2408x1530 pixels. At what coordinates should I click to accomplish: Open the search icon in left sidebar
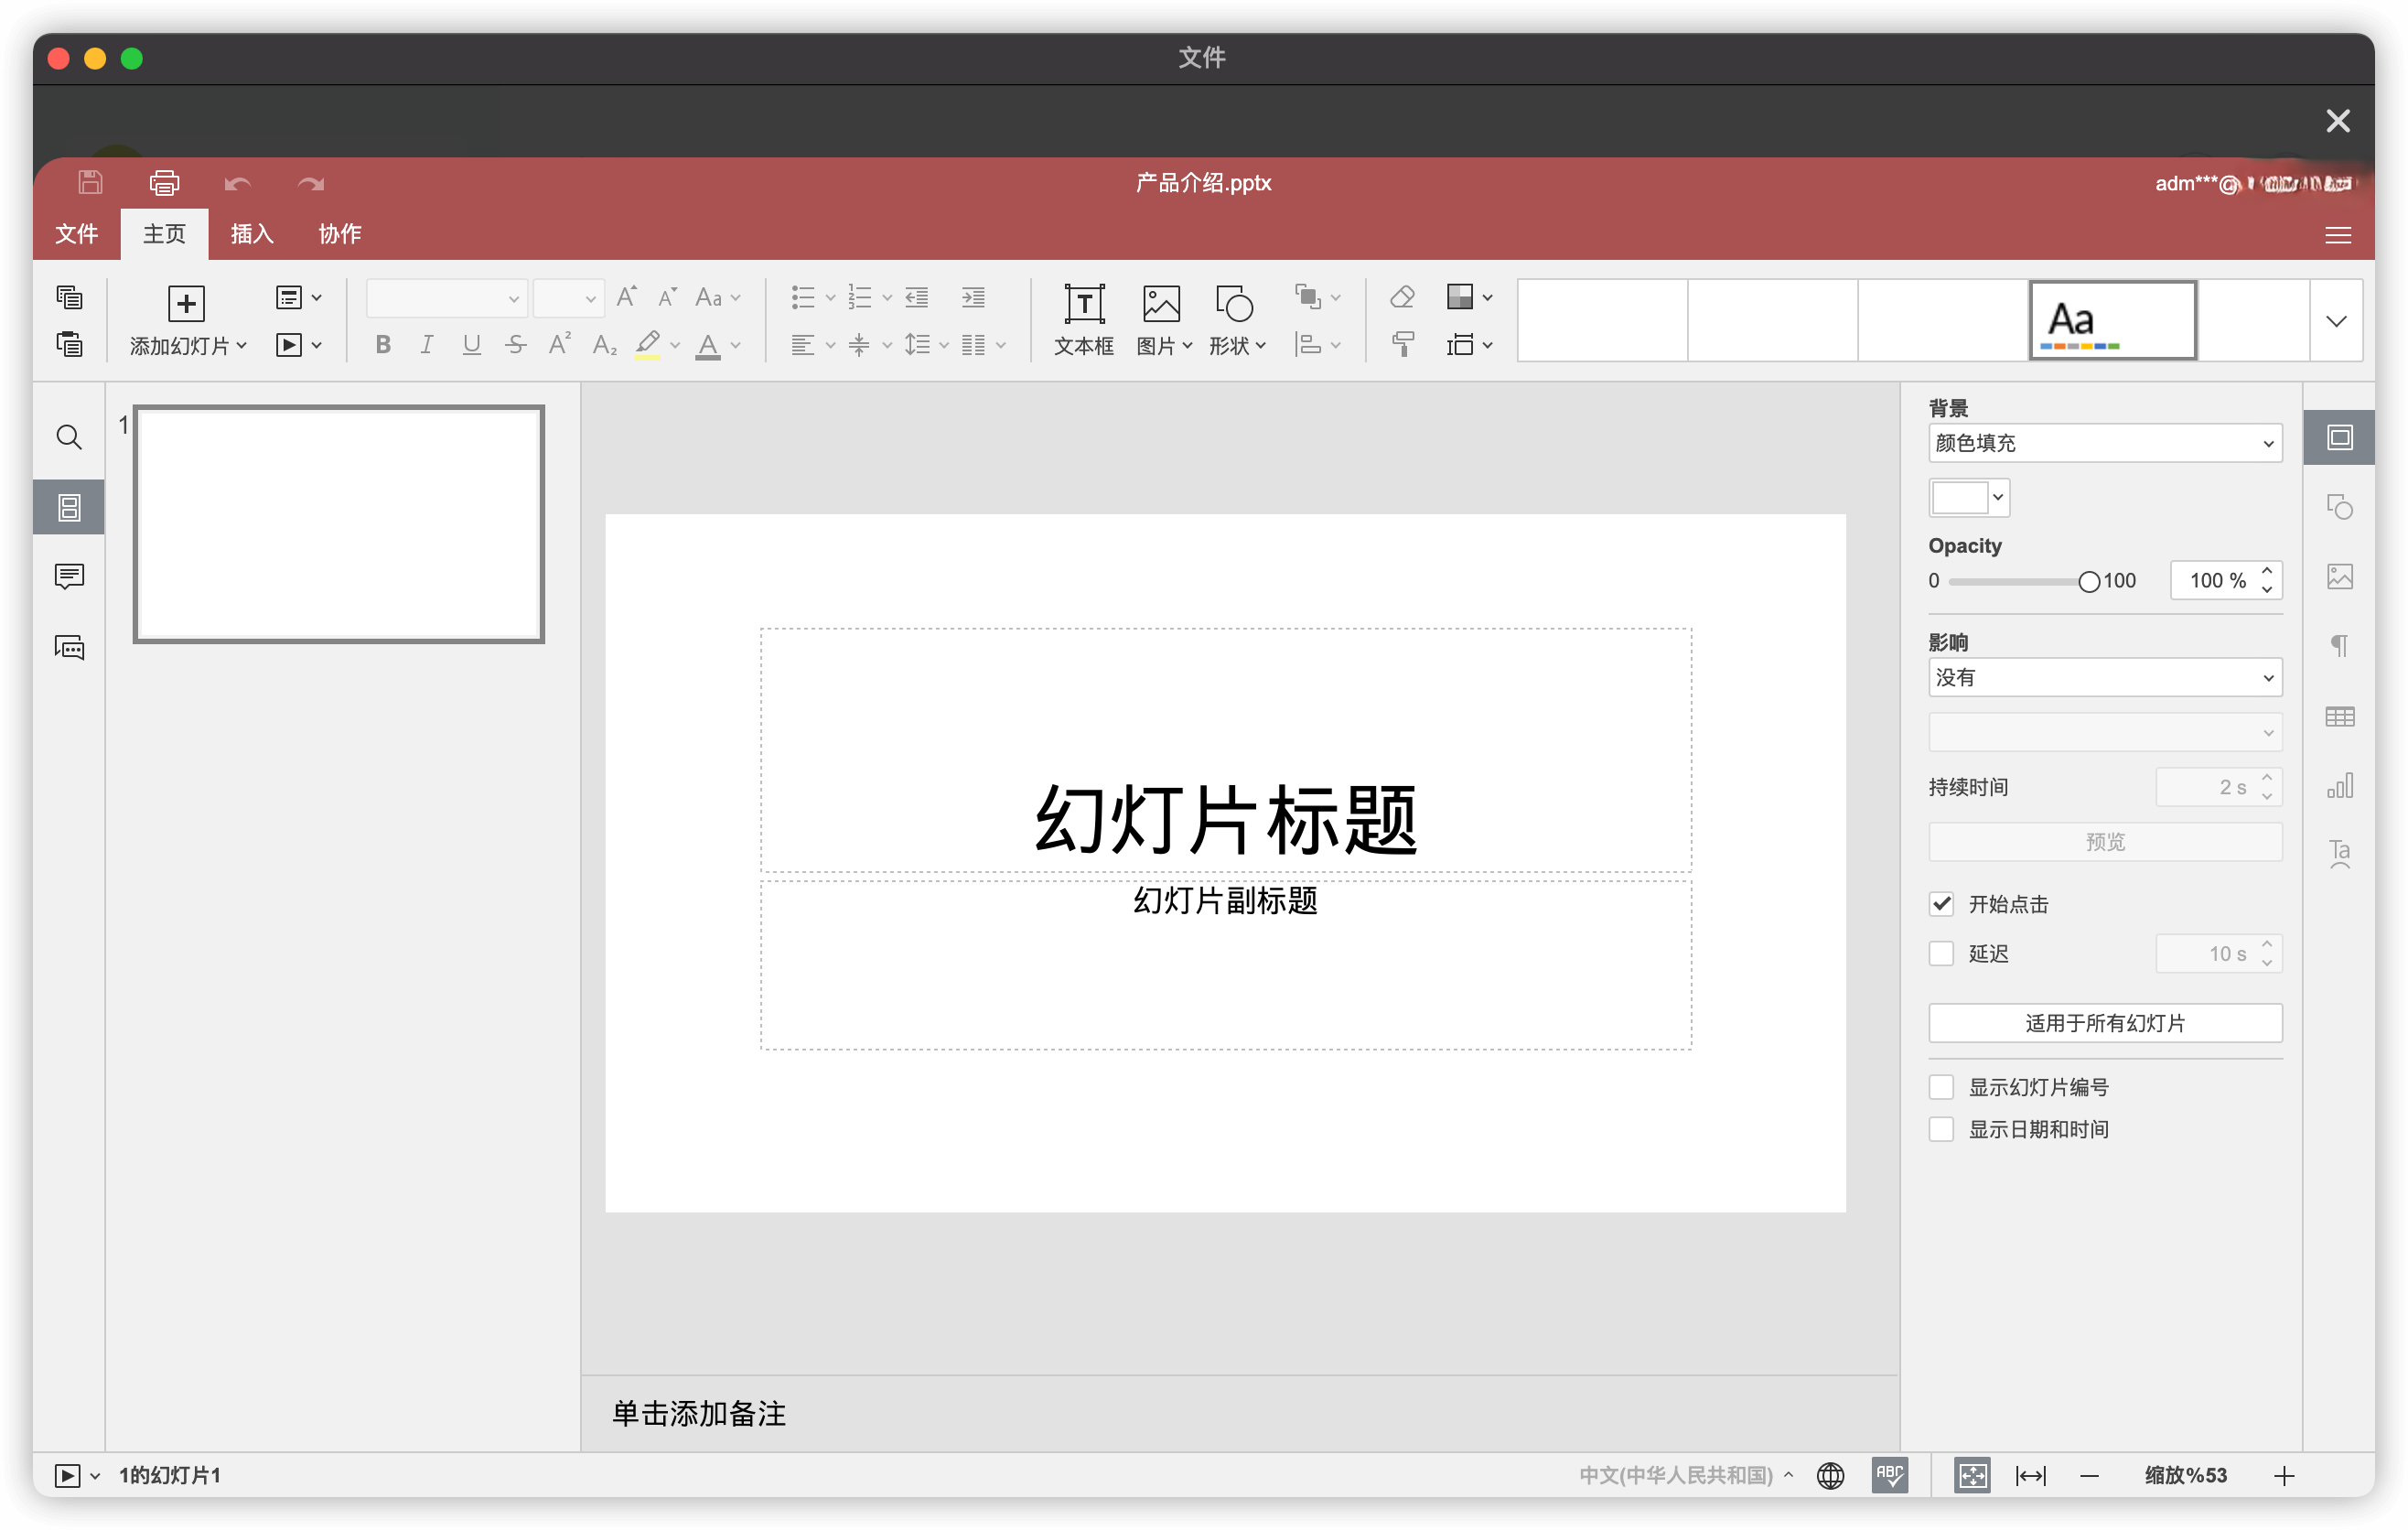(x=69, y=437)
